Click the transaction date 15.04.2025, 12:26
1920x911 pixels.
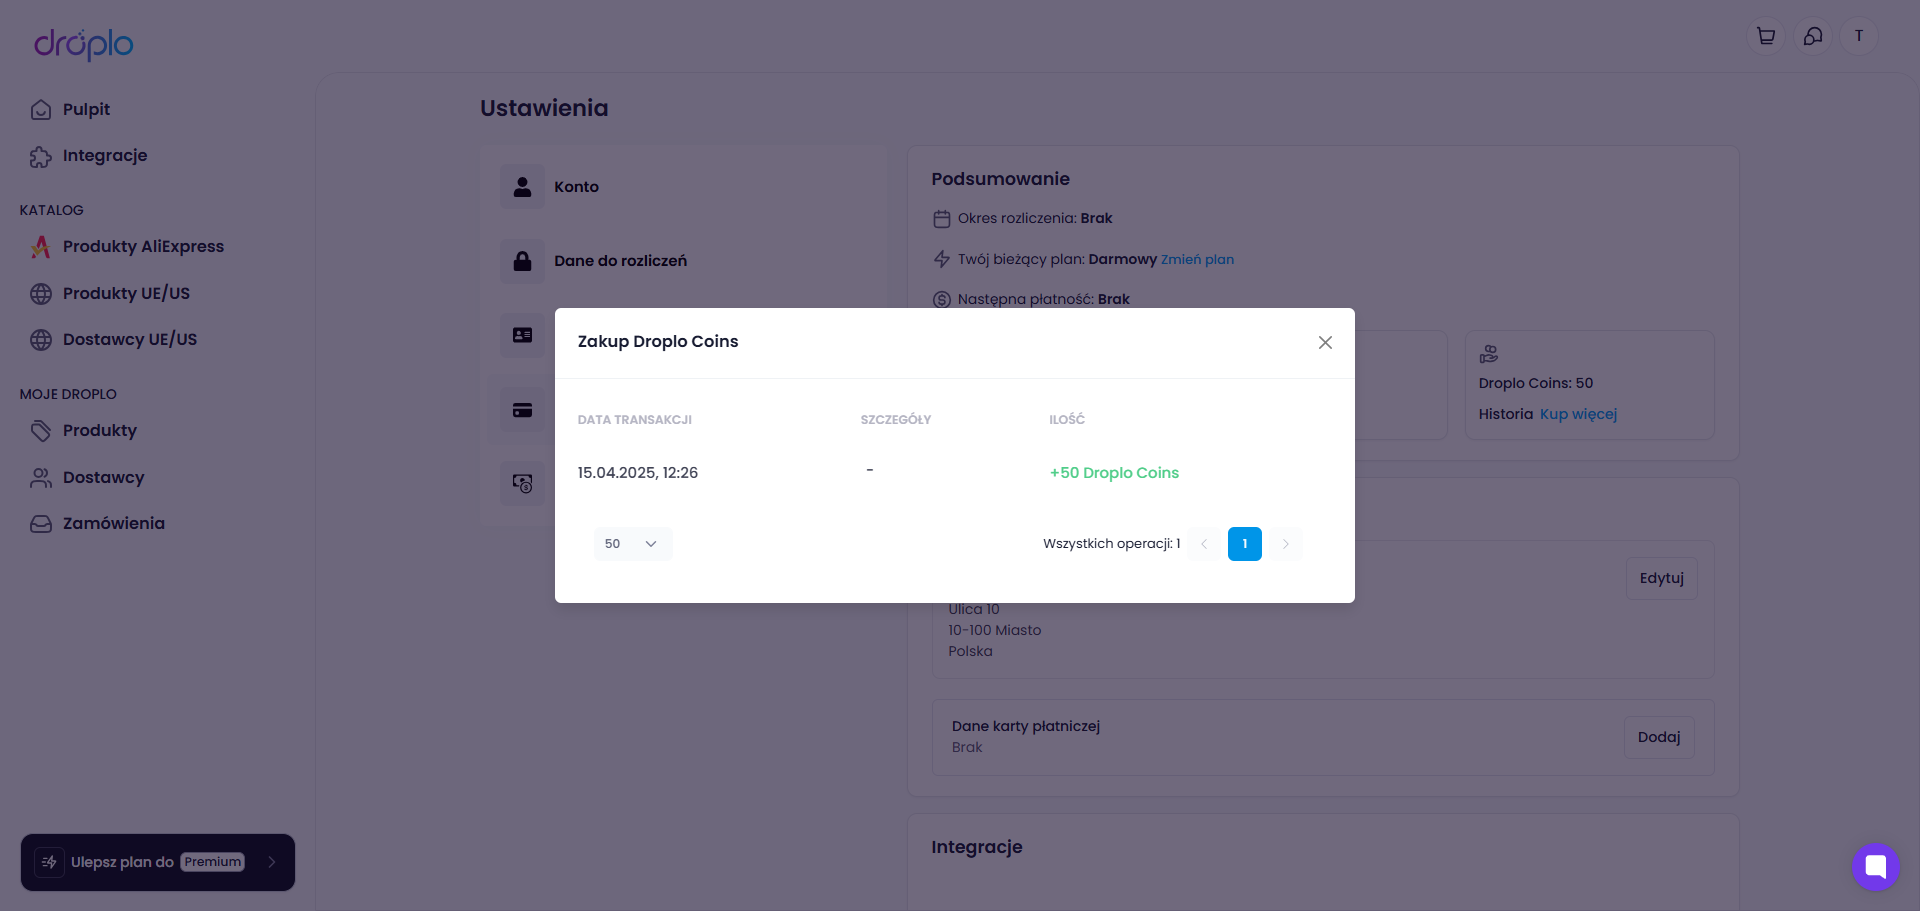(638, 473)
